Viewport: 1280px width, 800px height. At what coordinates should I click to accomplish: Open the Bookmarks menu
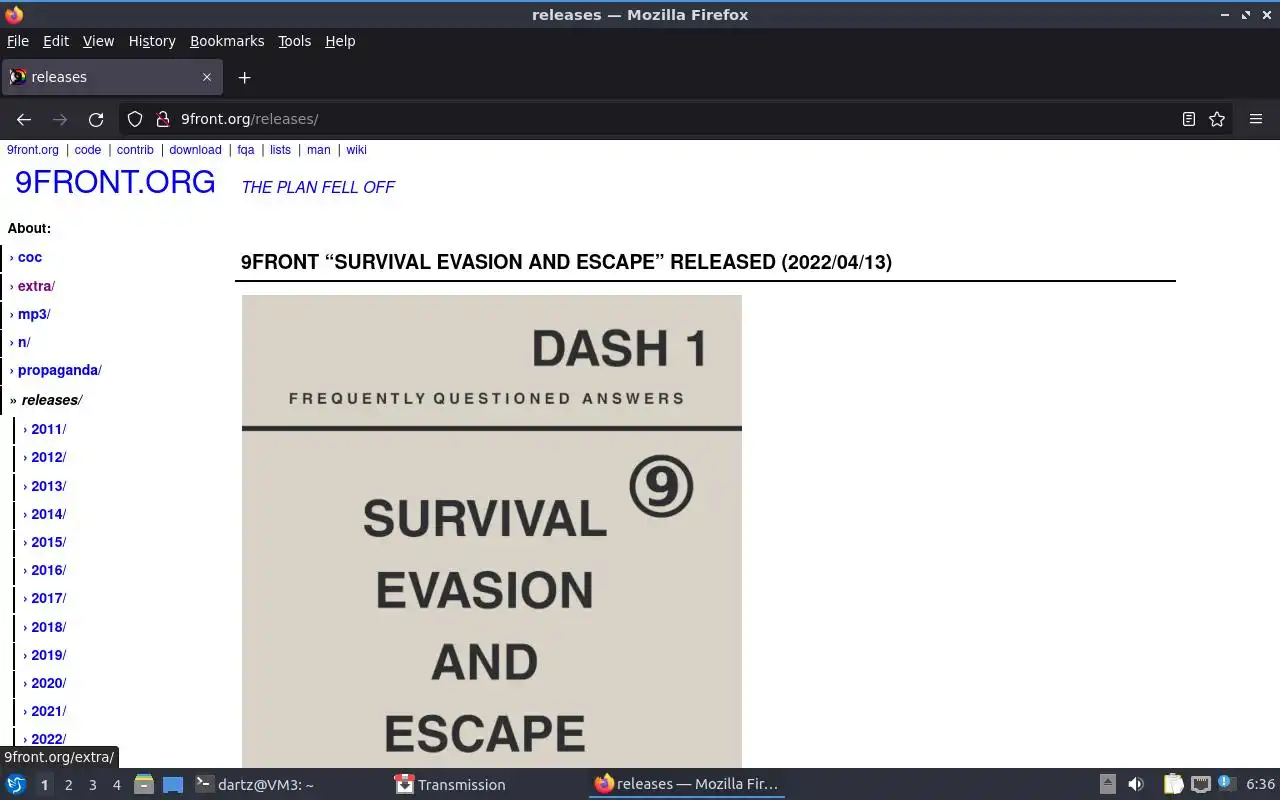point(227,41)
